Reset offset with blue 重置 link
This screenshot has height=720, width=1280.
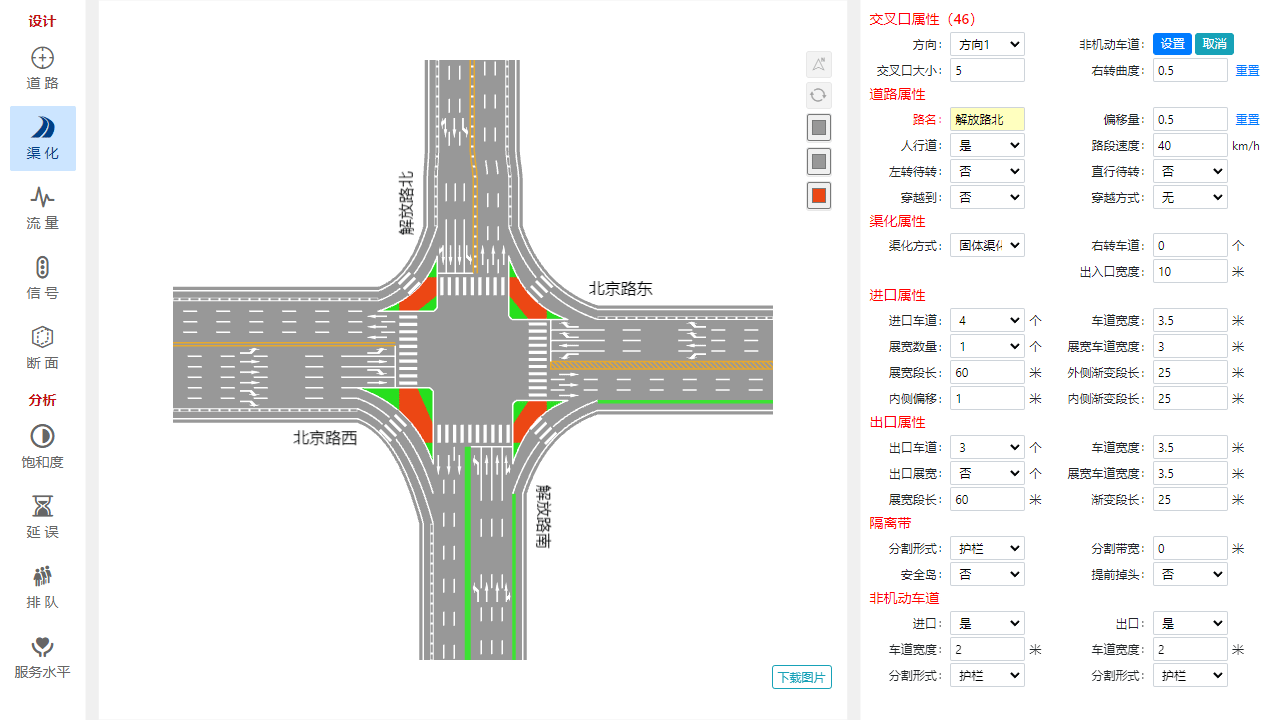1247,119
